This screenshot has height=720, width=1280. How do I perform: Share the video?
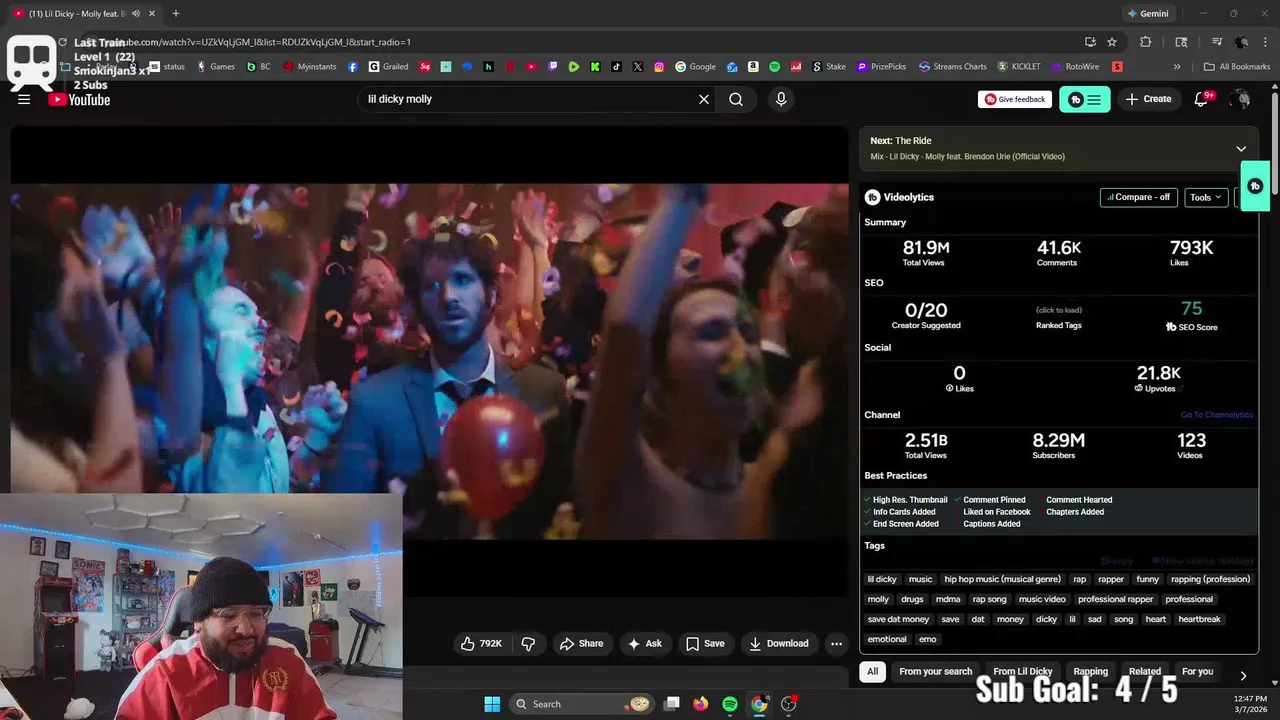point(581,643)
